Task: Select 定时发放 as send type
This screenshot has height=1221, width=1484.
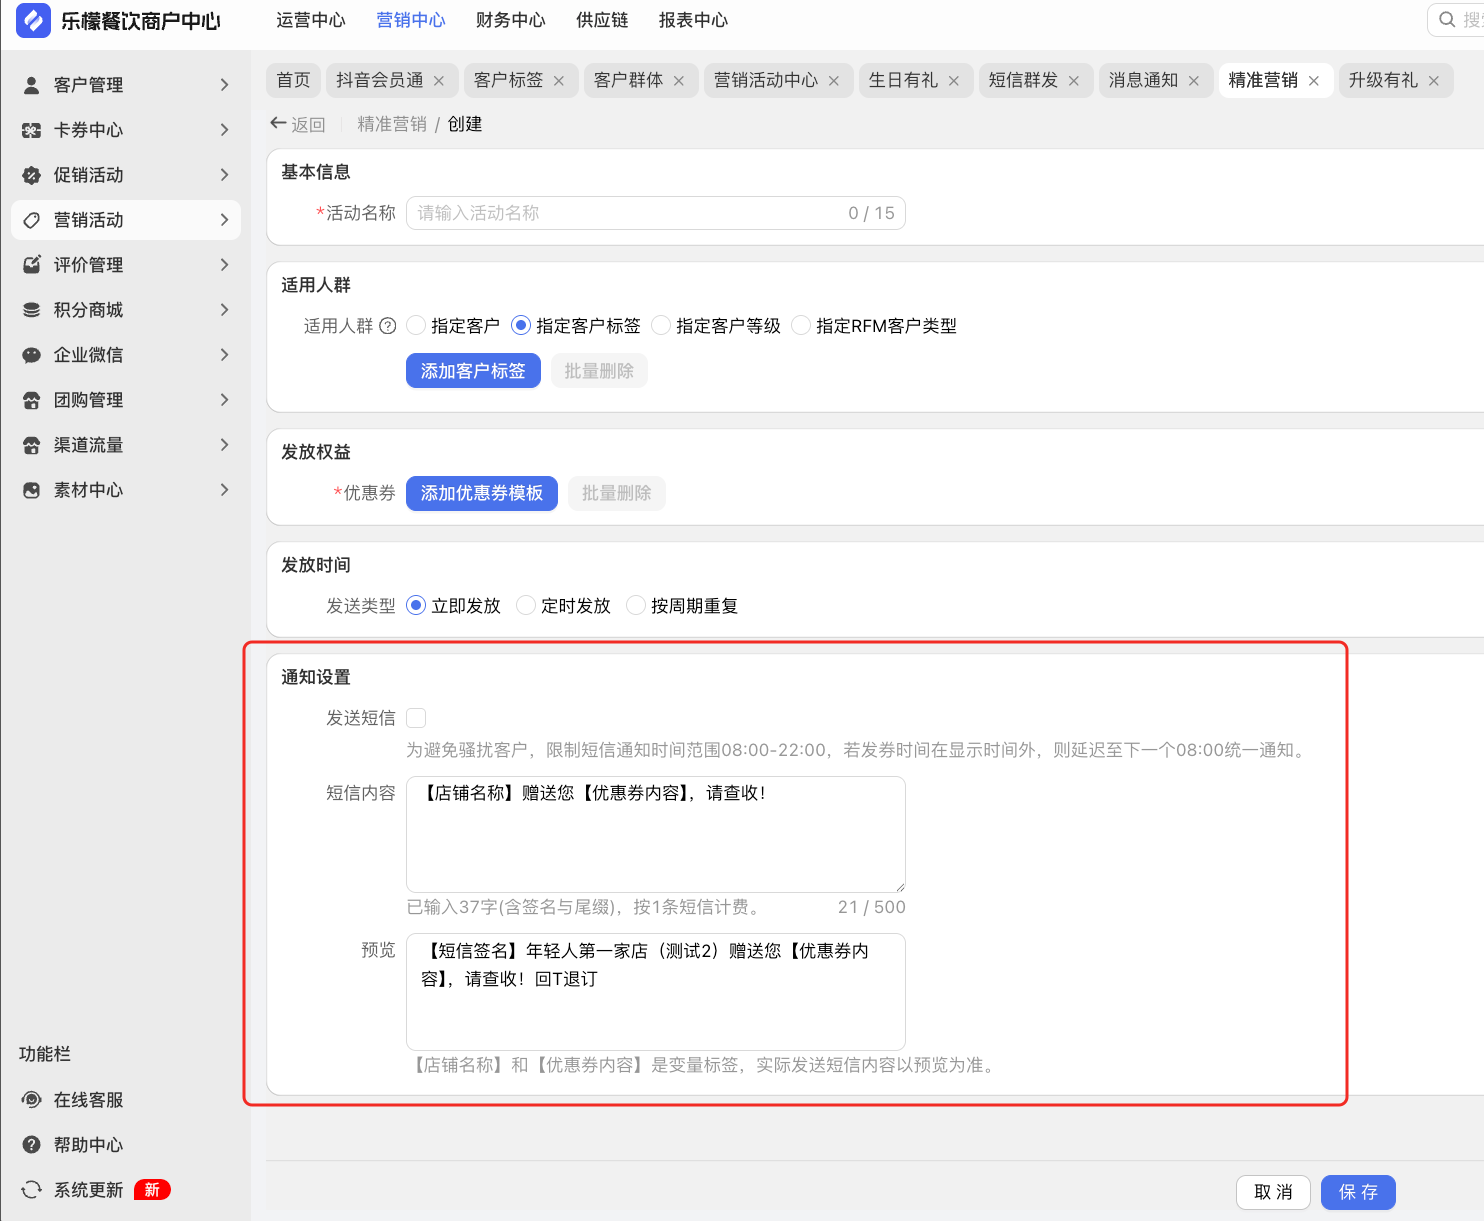Action: click(526, 606)
